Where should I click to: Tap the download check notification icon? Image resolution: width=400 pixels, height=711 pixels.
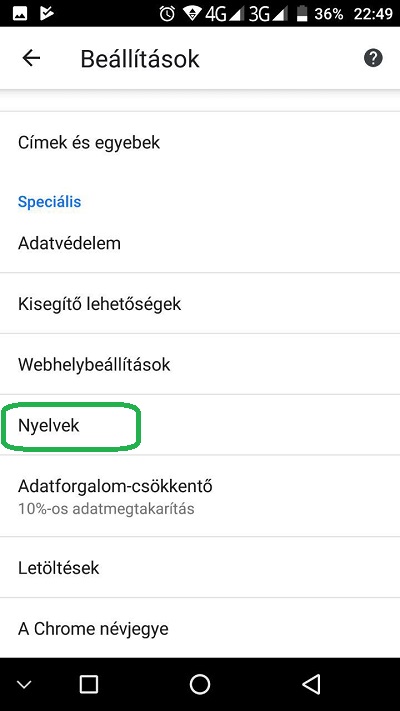[47, 14]
